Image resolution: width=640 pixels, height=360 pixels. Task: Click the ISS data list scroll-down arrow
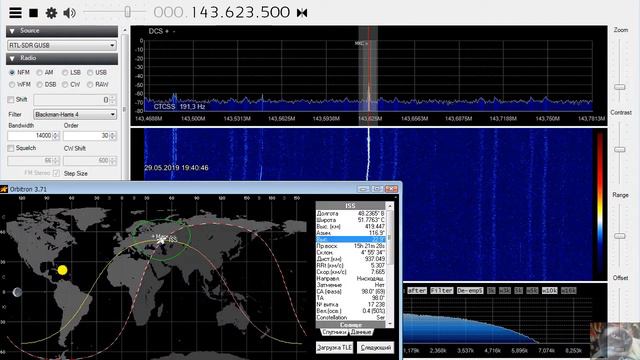391,324
